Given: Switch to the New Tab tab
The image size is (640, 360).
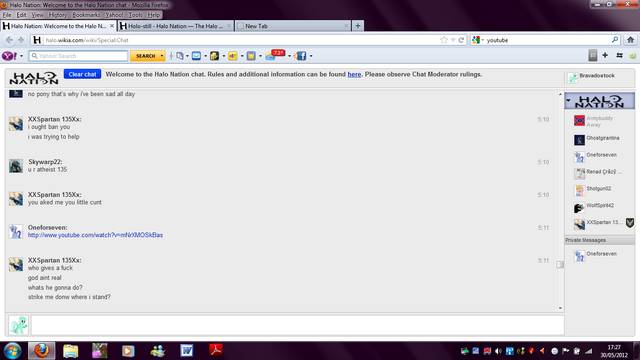Looking at the screenshot, I should pos(293,26).
